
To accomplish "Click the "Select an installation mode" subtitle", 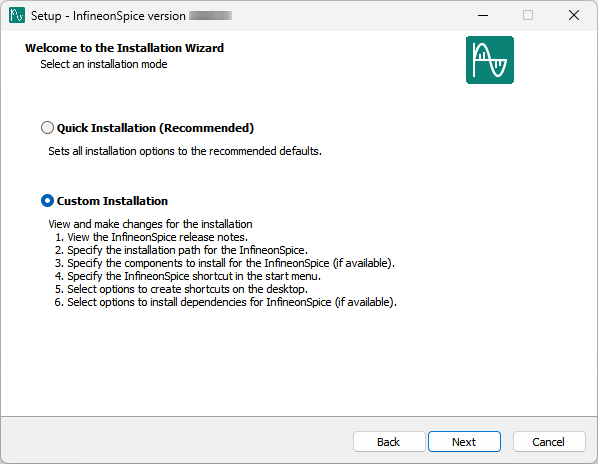I will pyautogui.click(x=104, y=64).
